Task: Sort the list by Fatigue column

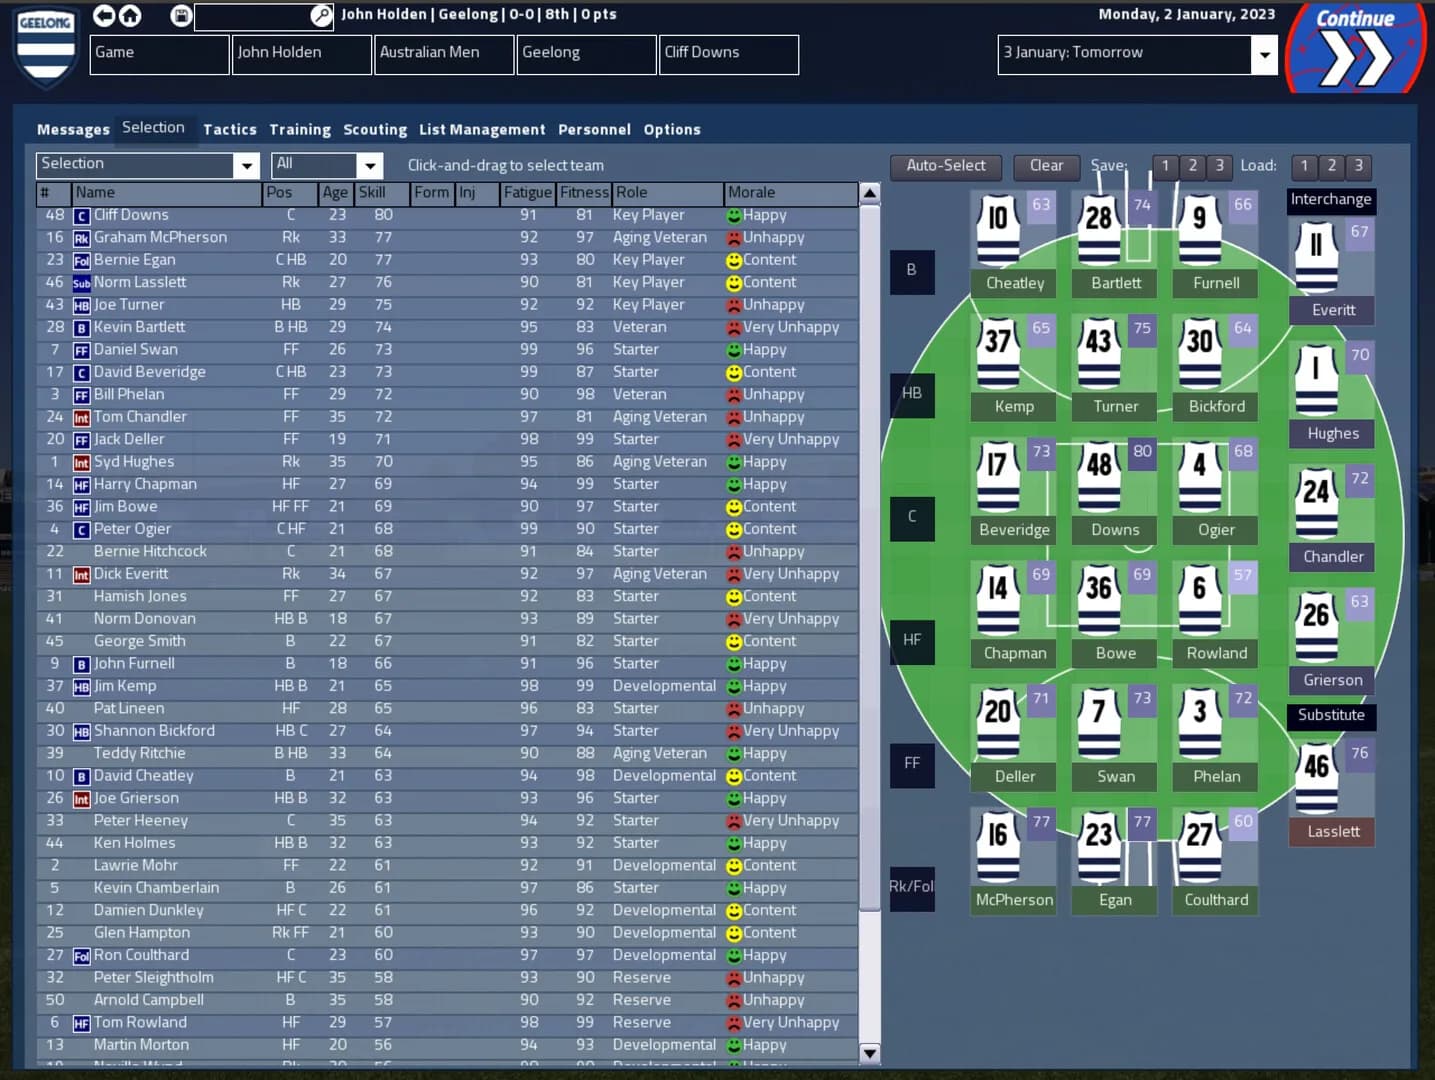Action: (527, 193)
